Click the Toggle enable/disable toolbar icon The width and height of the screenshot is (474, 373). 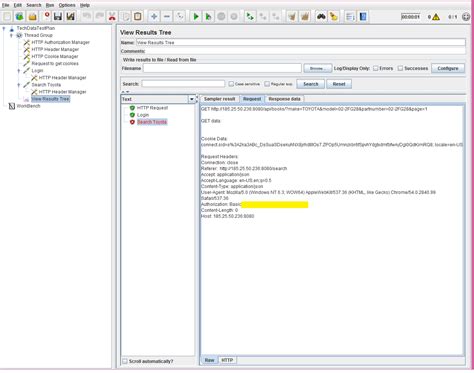pos(180,16)
